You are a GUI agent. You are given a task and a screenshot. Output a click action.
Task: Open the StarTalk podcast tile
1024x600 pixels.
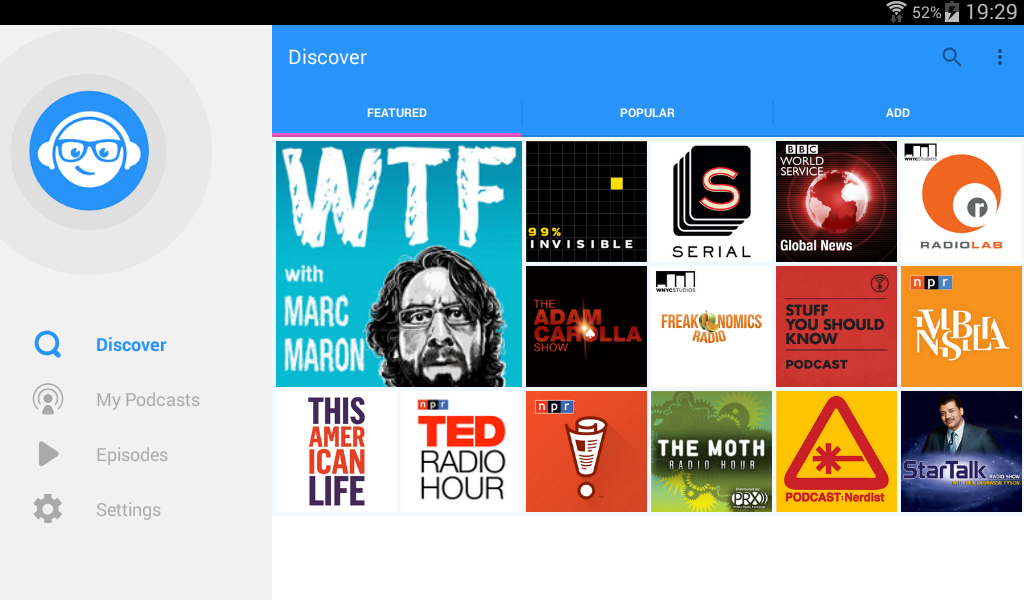(961, 451)
